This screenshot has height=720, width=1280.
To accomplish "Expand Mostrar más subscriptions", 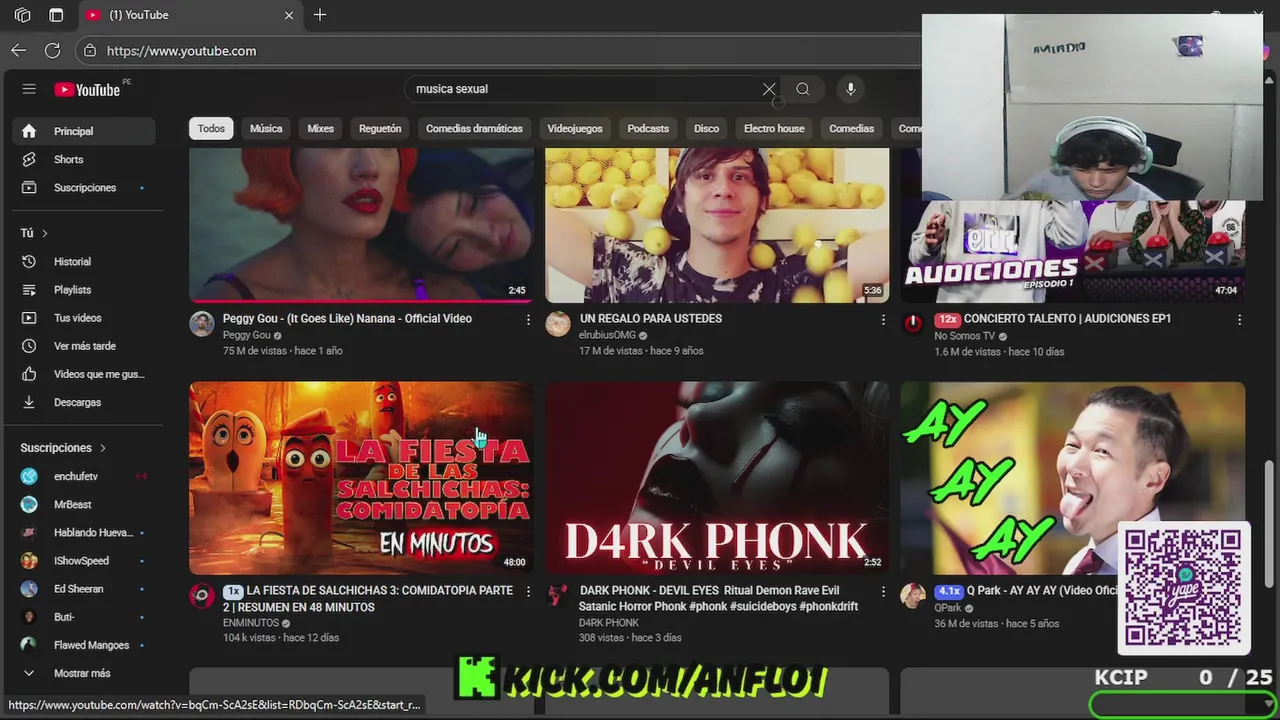I will (83, 673).
